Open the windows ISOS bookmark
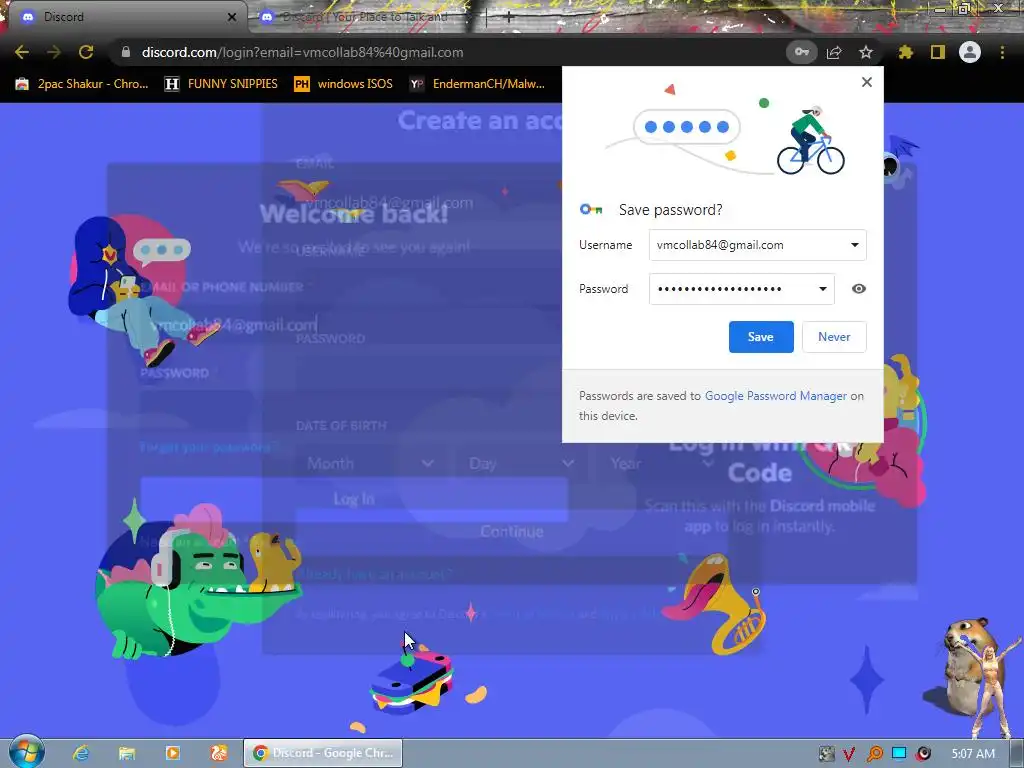This screenshot has height=768, width=1024. (344, 84)
